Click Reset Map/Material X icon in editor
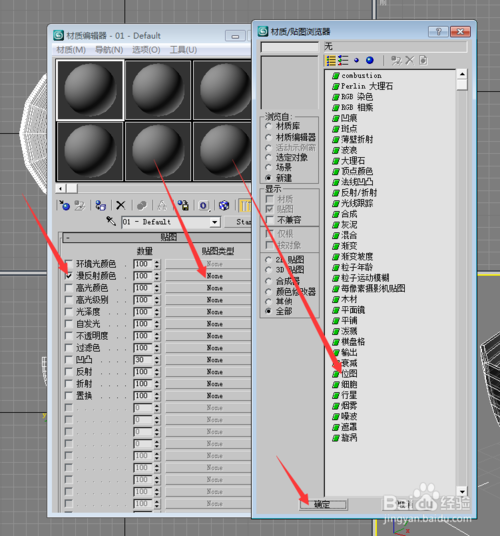 tap(121, 205)
